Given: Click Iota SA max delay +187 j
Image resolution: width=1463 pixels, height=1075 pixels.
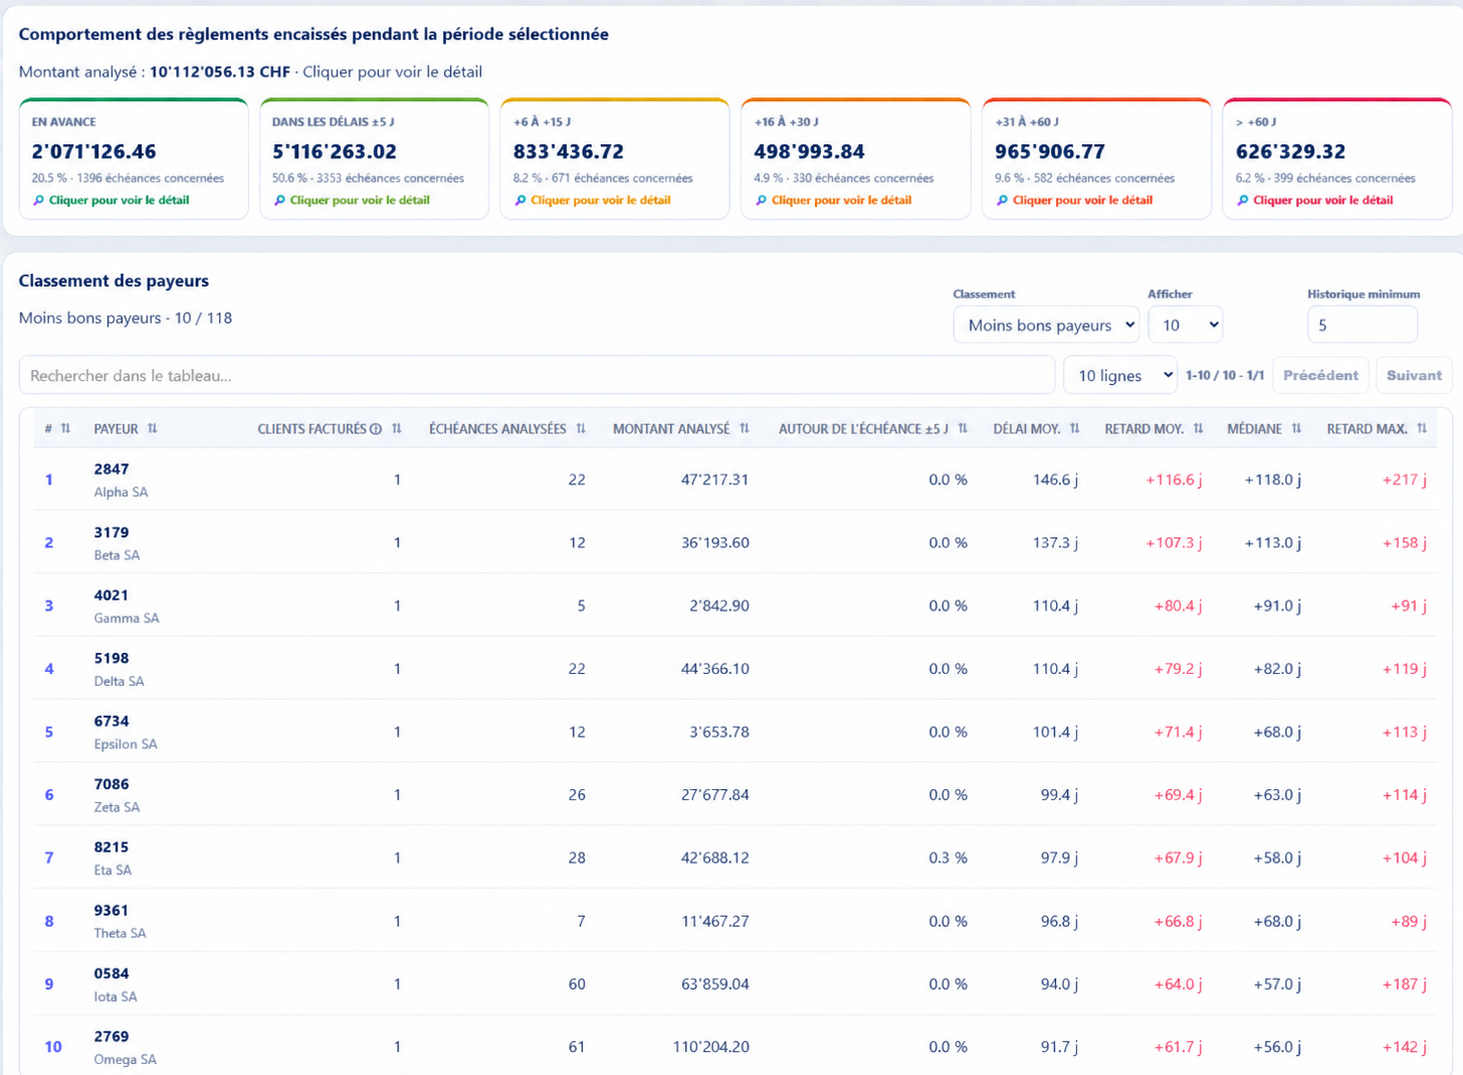Looking at the screenshot, I should point(1404,984).
